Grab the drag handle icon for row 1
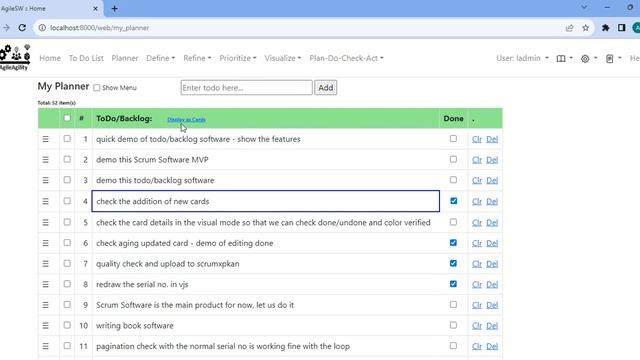This screenshot has width=640, height=360. (x=46, y=139)
